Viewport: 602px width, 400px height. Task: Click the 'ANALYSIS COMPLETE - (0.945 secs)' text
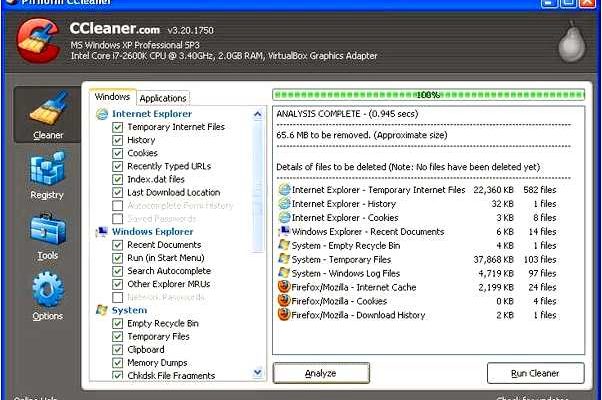(347, 114)
